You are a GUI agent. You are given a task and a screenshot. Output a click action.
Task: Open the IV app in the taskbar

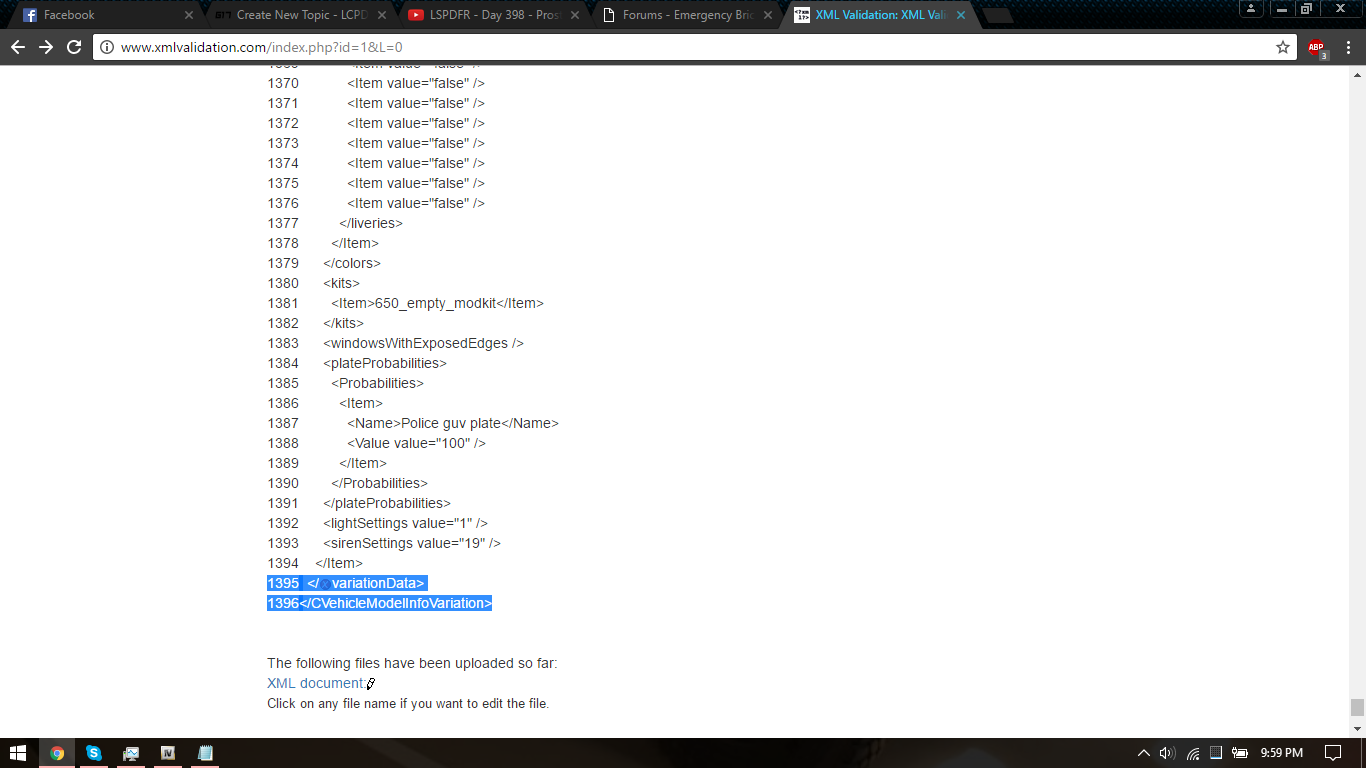point(168,753)
